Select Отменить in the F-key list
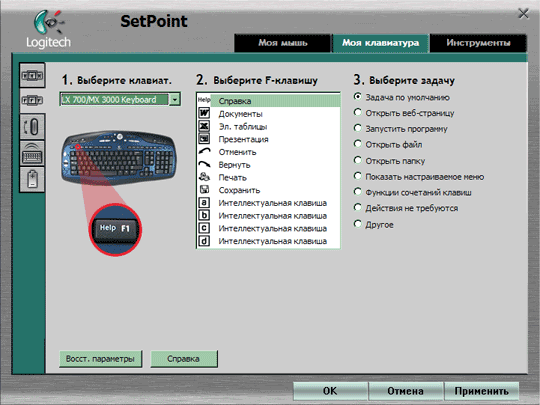Screen dimensions: 540x405 [x=268, y=152]
